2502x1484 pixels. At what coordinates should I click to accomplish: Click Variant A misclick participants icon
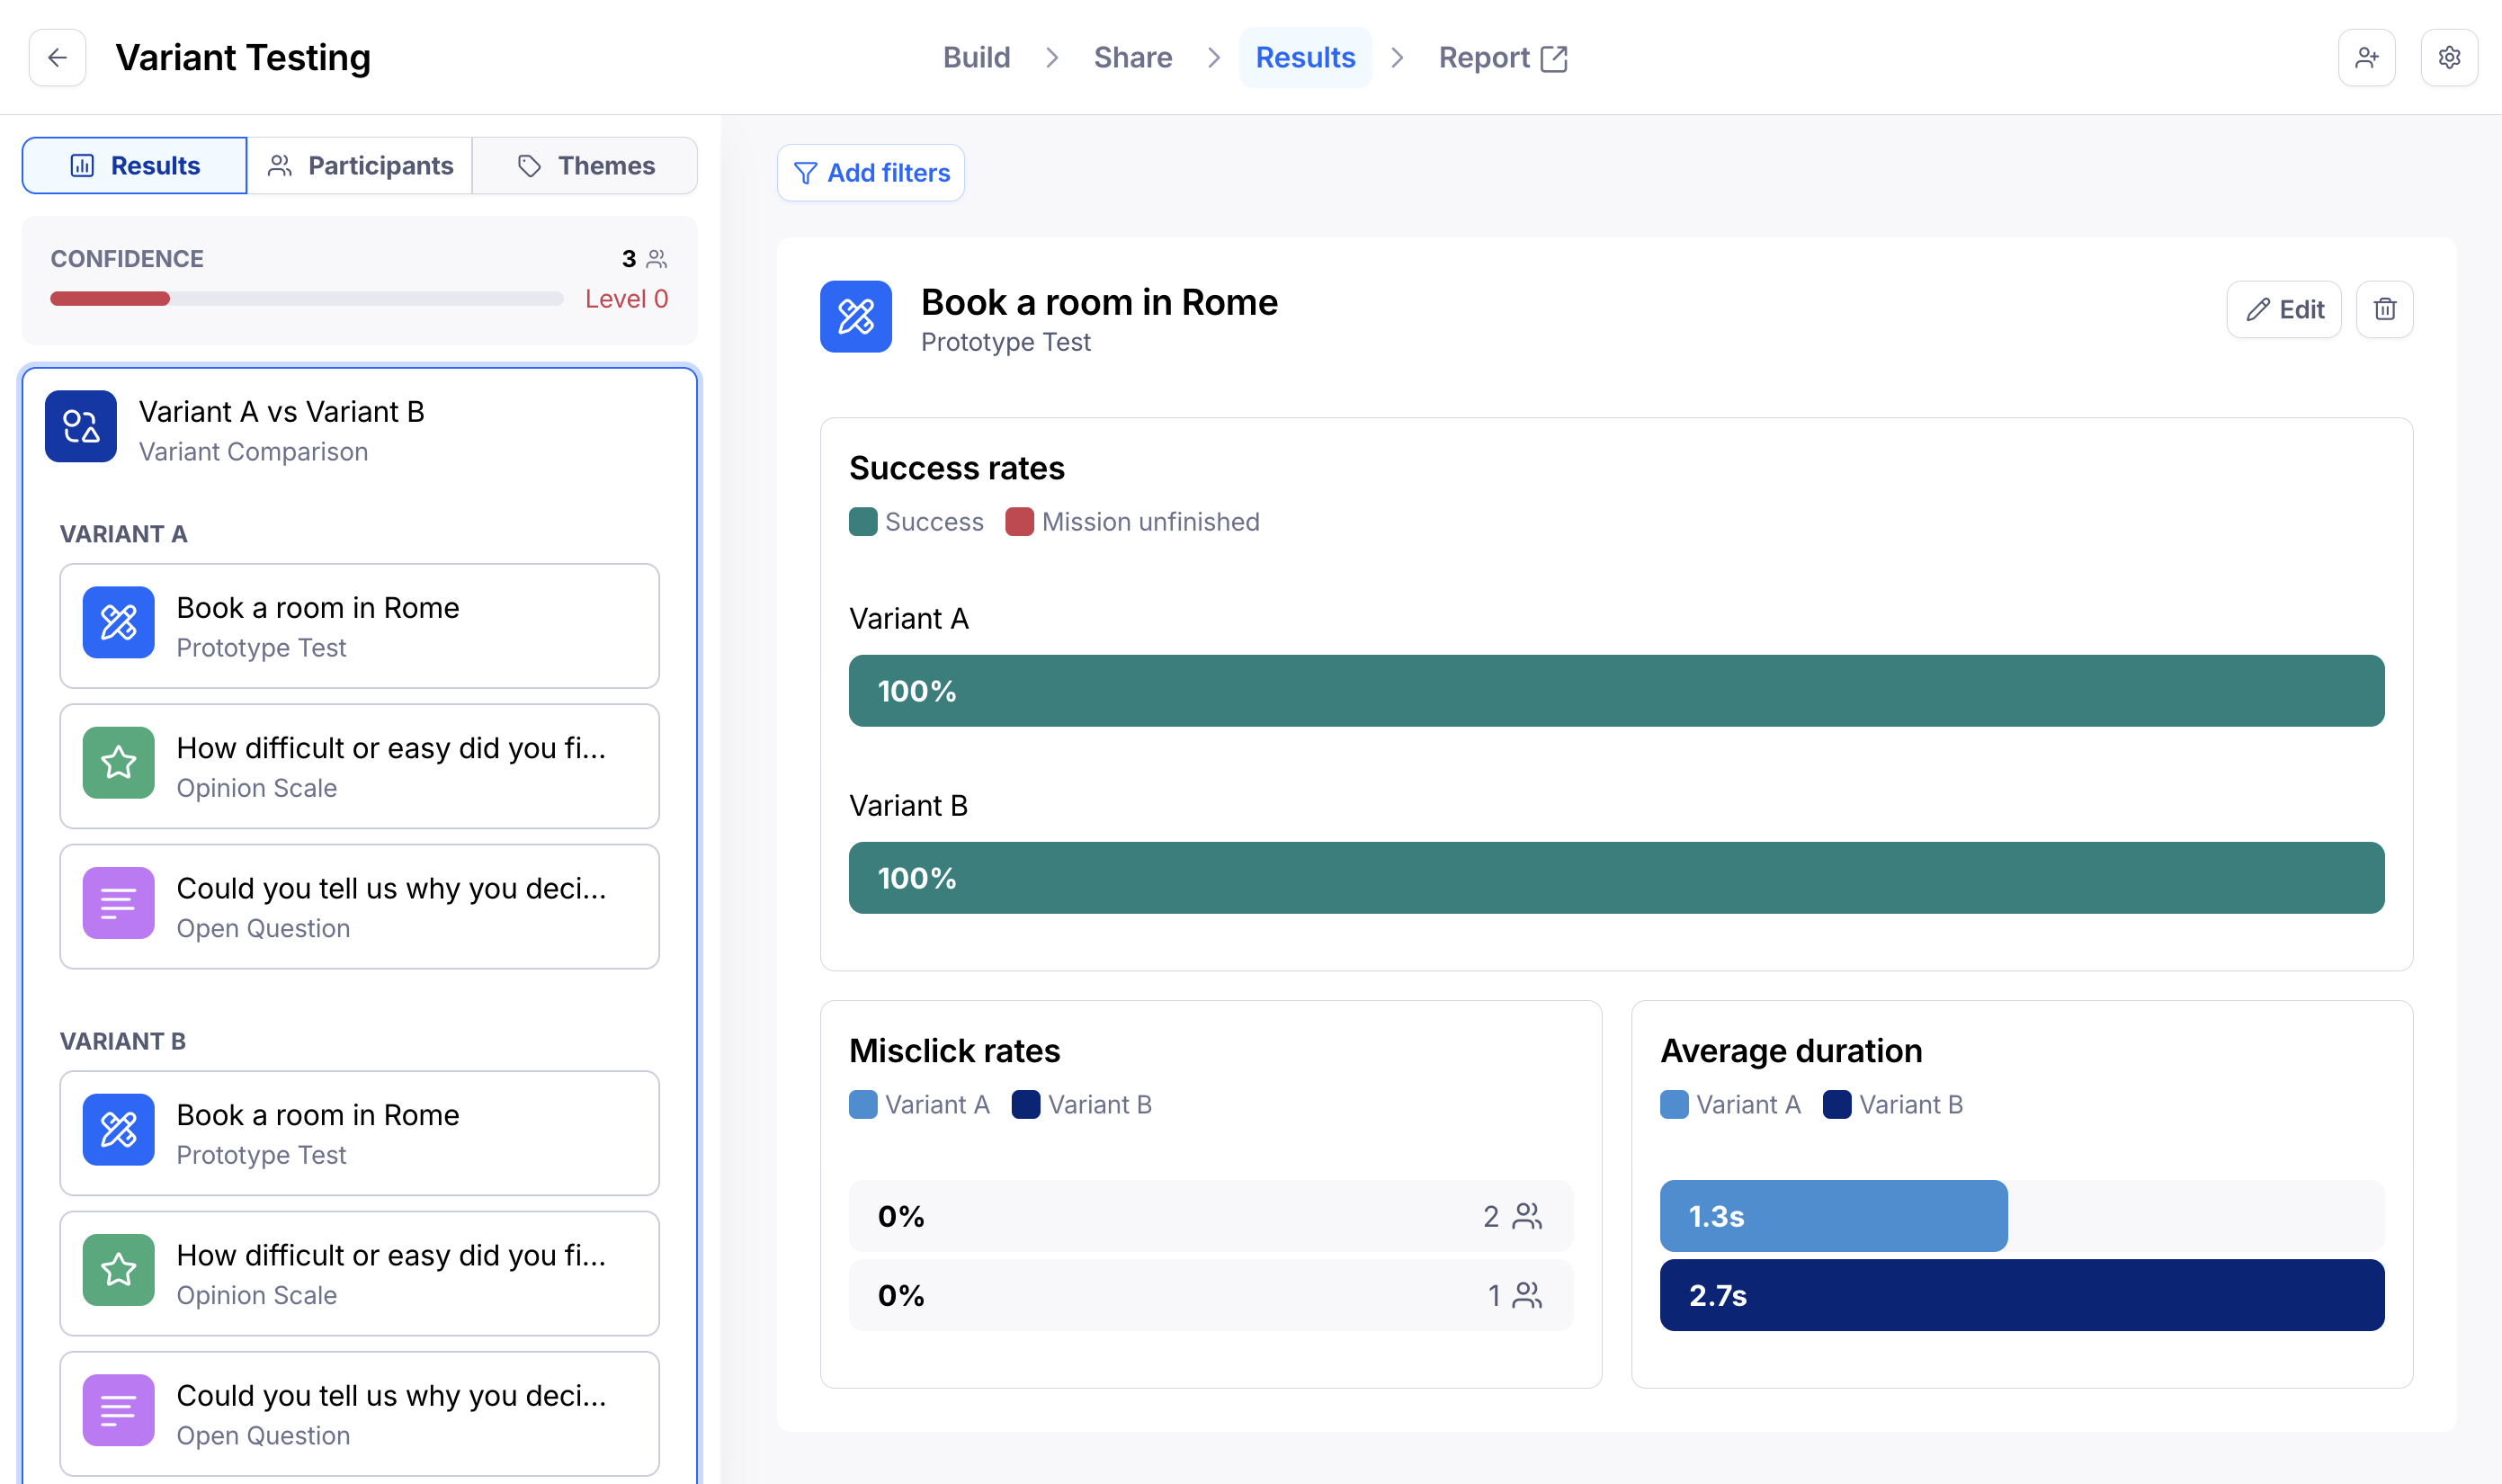1527,1216
